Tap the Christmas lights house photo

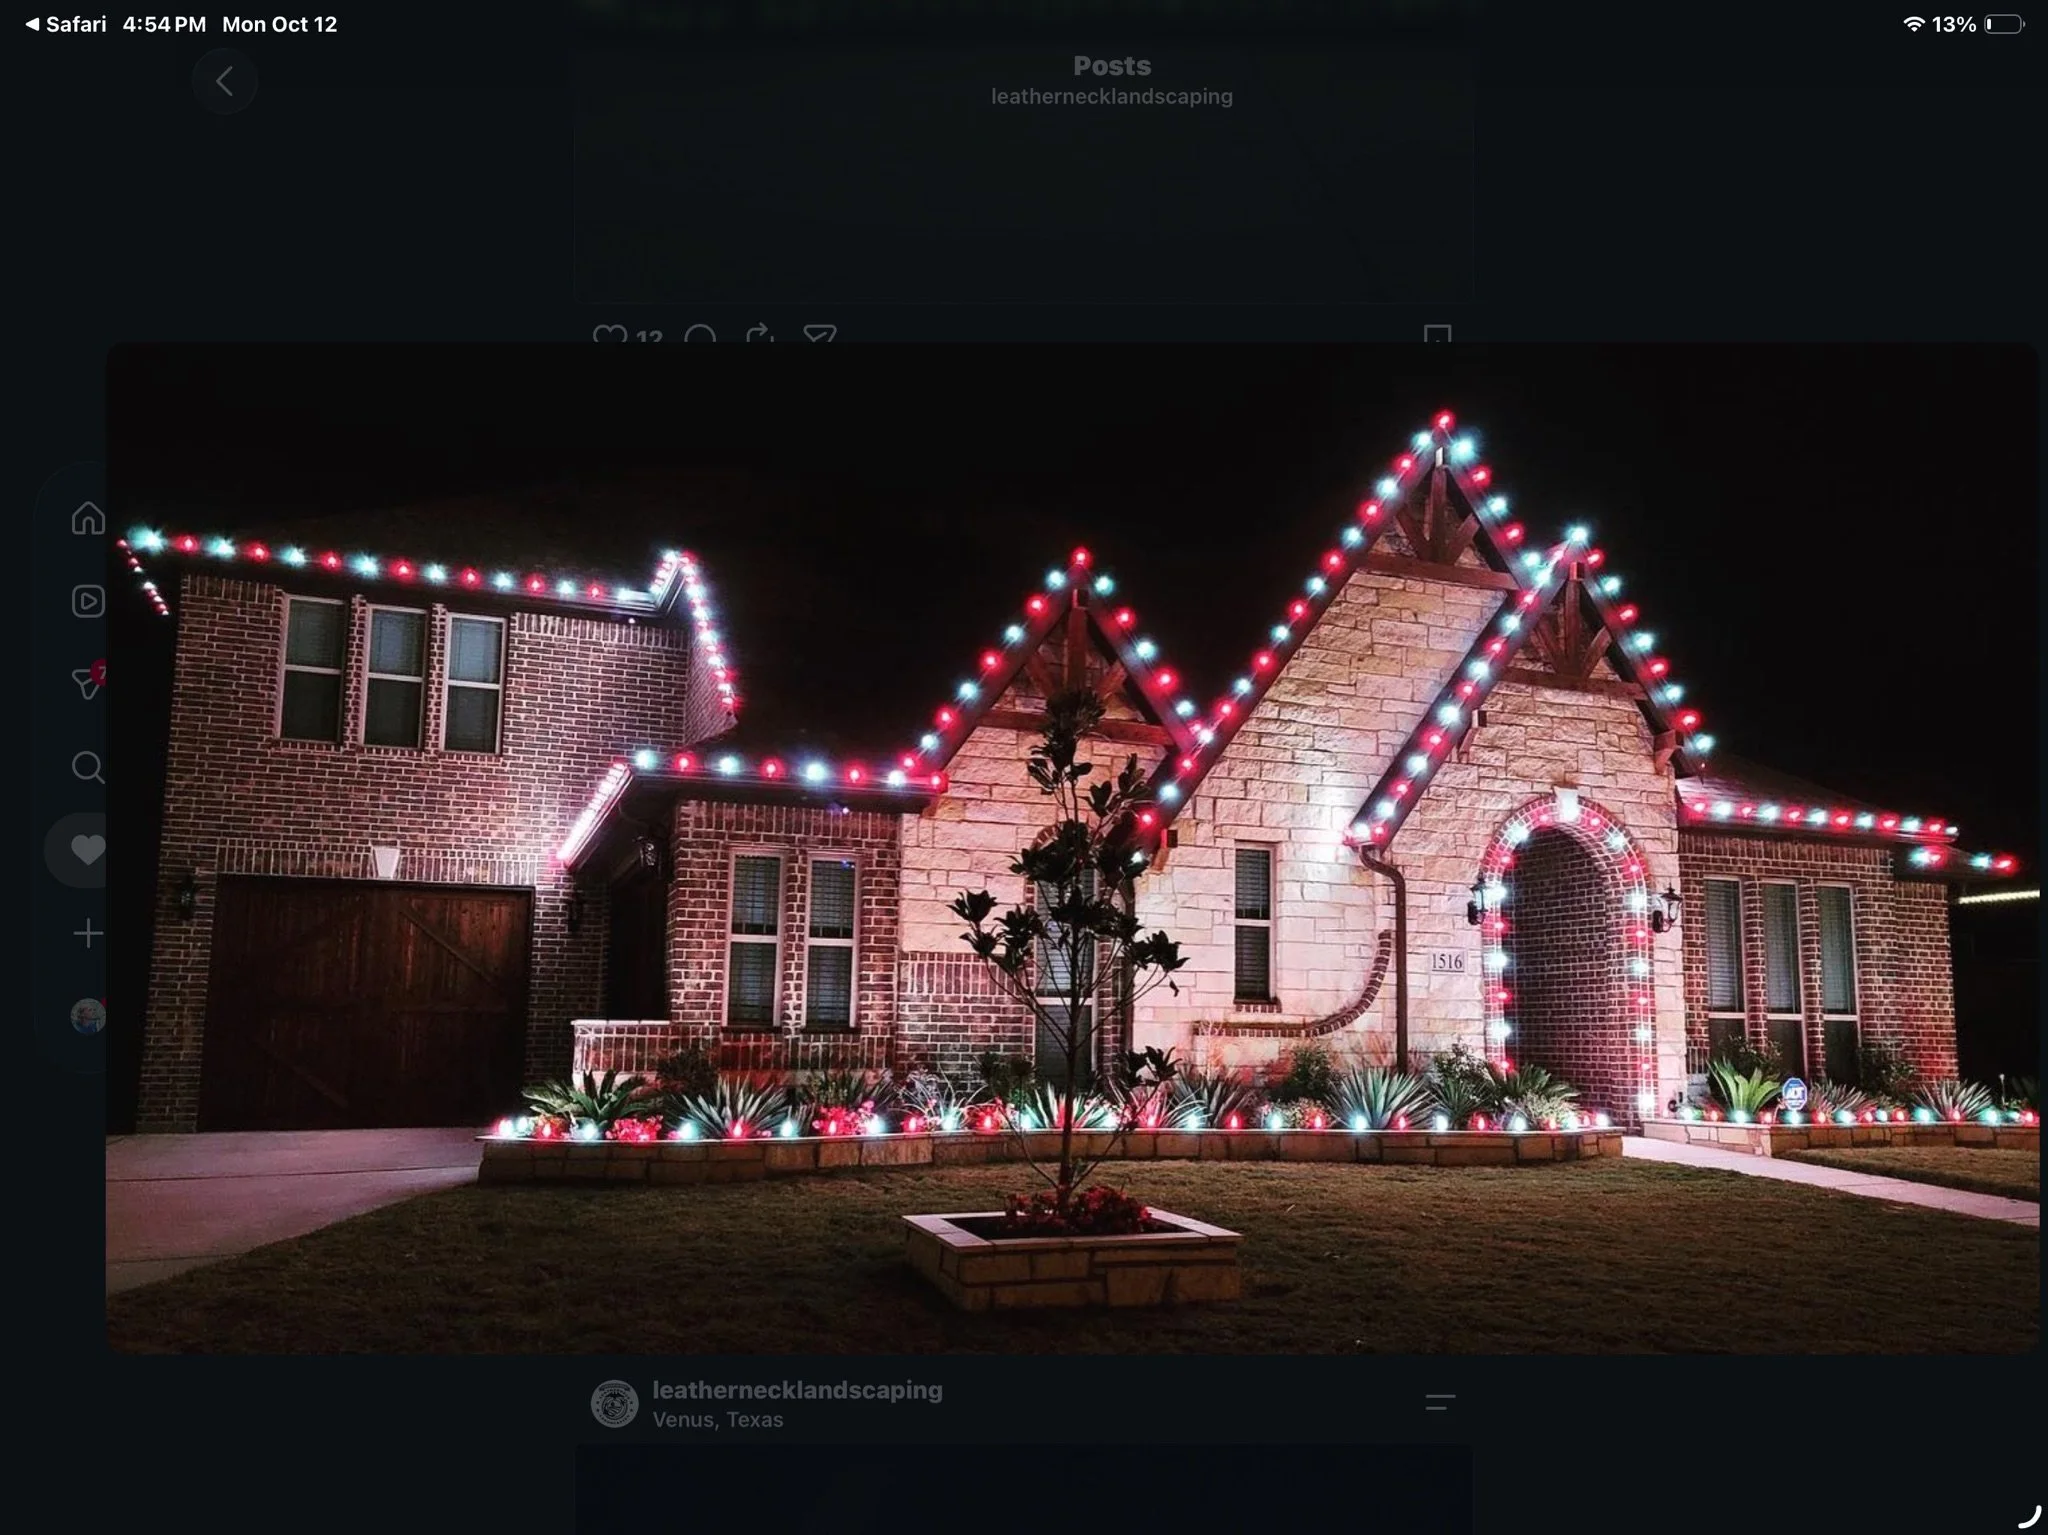pos(1072,848)
